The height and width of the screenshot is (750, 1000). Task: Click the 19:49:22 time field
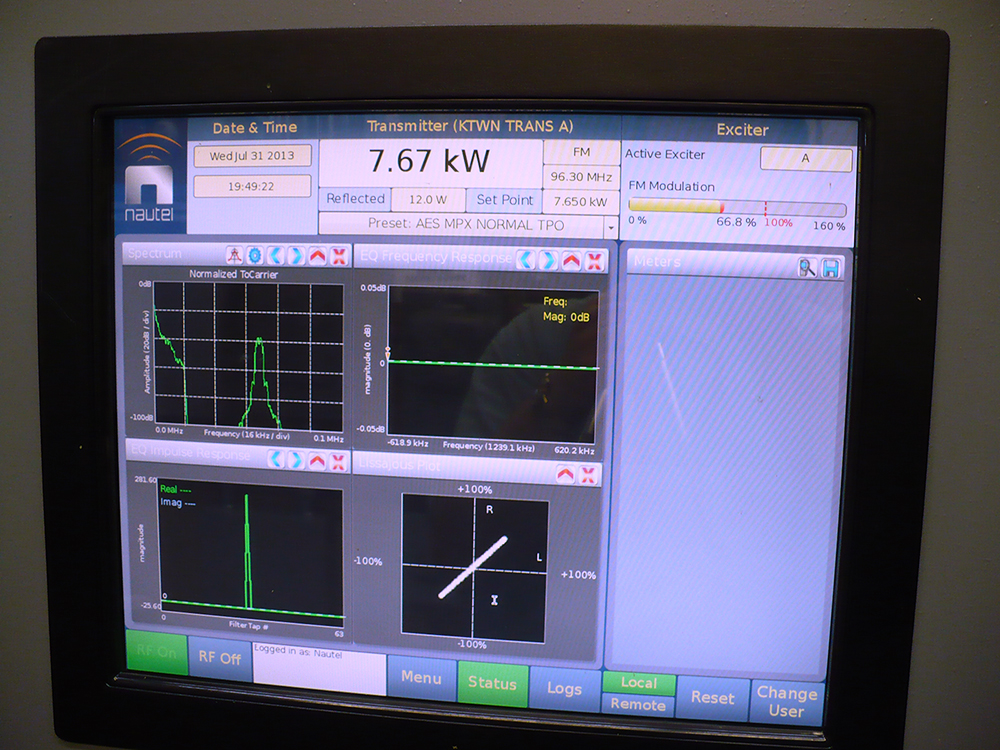pos(252,186)
